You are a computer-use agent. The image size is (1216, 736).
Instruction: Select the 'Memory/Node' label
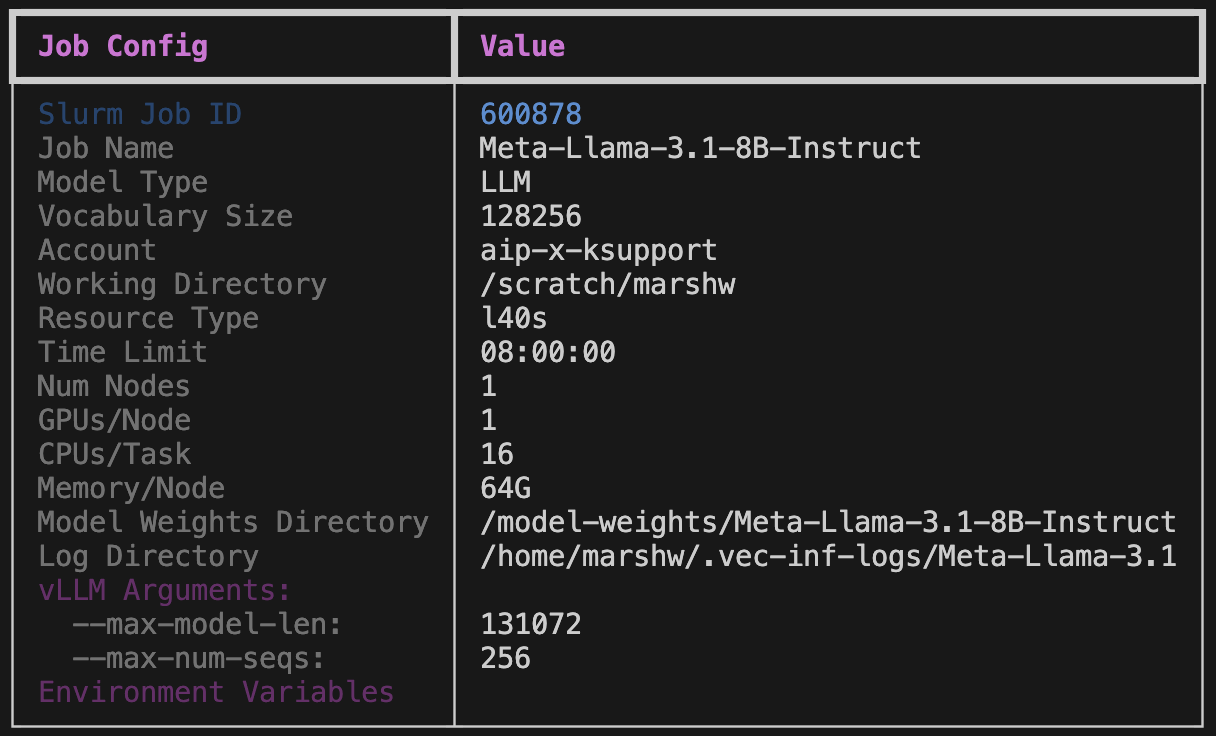(131, 488)
